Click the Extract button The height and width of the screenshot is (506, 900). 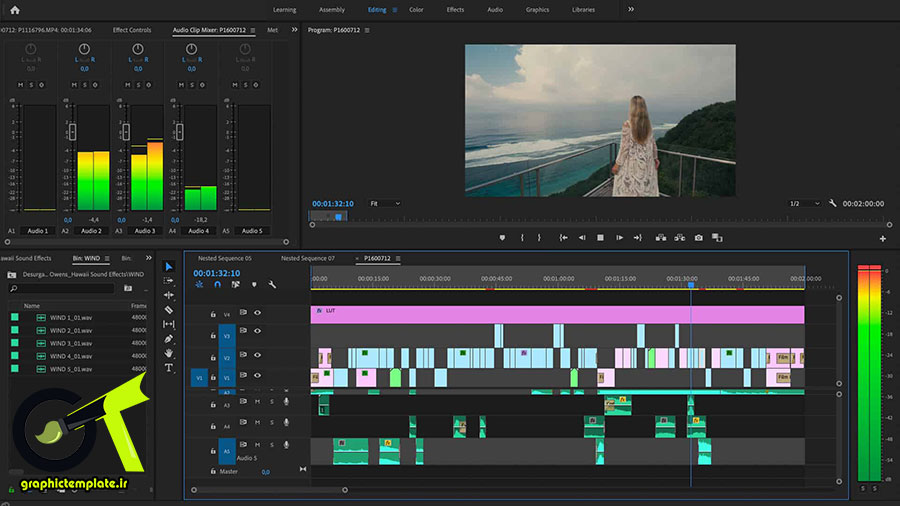(x=680, y=238)
